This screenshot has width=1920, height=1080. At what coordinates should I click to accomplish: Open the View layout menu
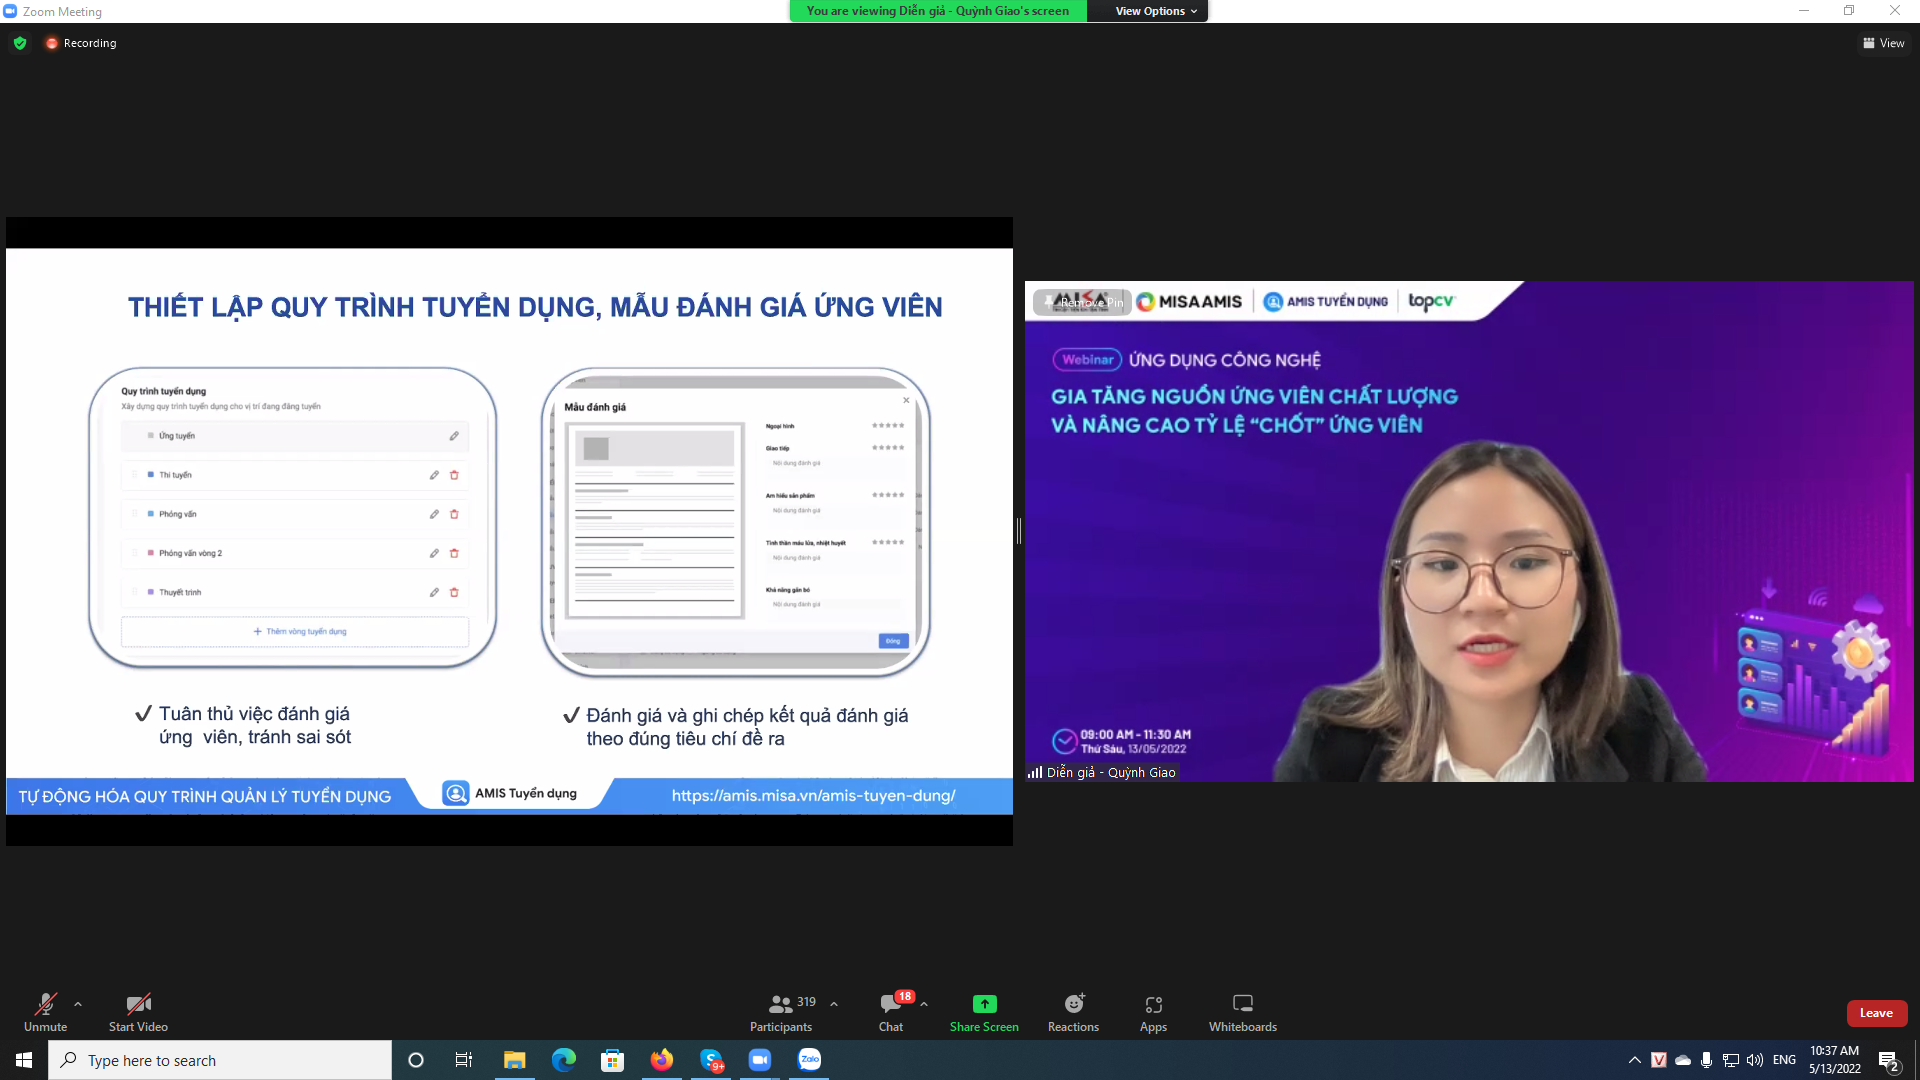[x=1883, y=43]
